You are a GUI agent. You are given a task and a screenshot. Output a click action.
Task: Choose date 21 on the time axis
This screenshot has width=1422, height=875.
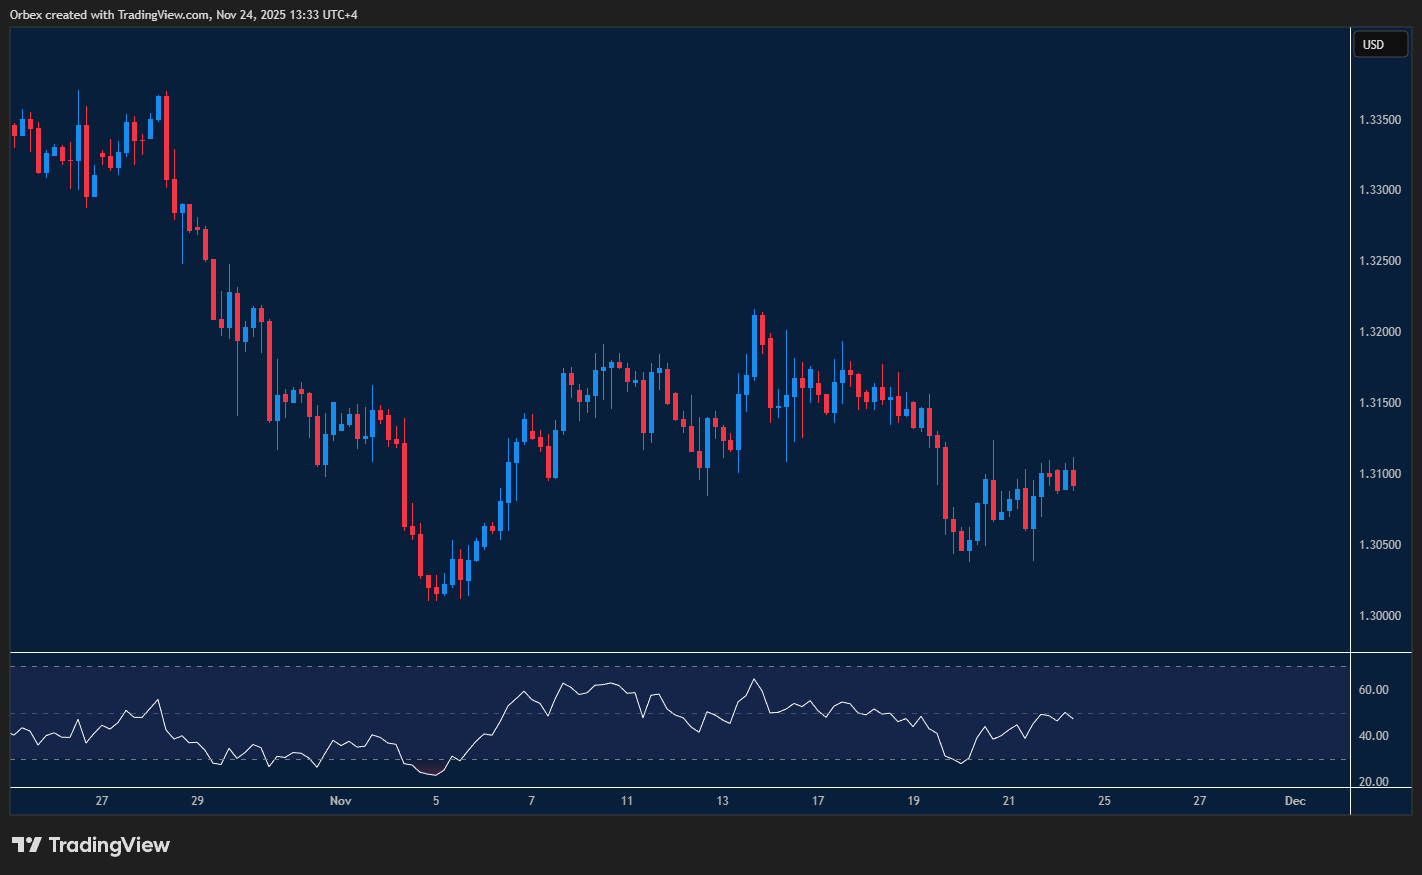click(x=1008, y=801)
